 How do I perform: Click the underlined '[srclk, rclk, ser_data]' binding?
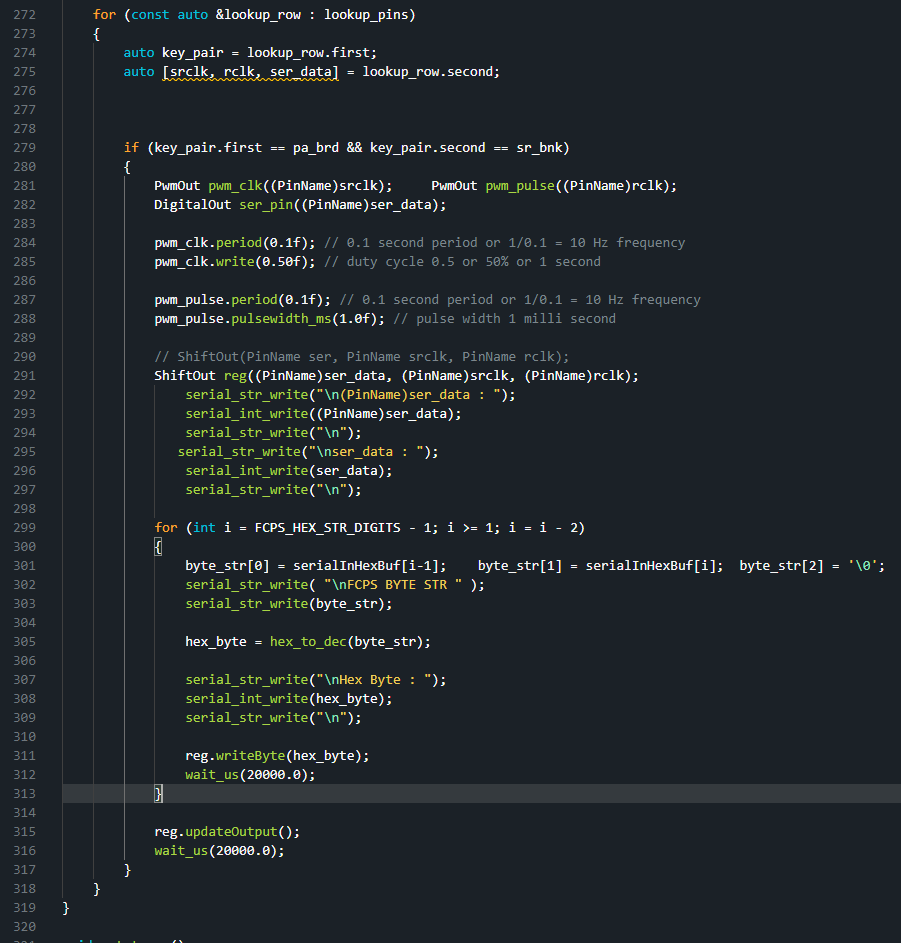[x=250, y=72]
